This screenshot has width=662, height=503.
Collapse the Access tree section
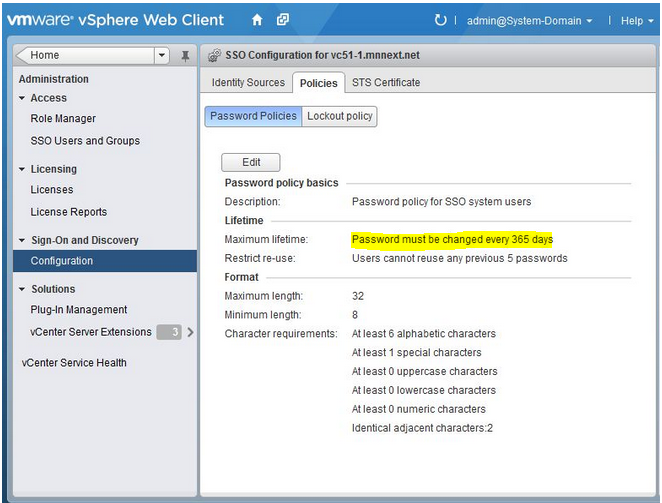22,98
